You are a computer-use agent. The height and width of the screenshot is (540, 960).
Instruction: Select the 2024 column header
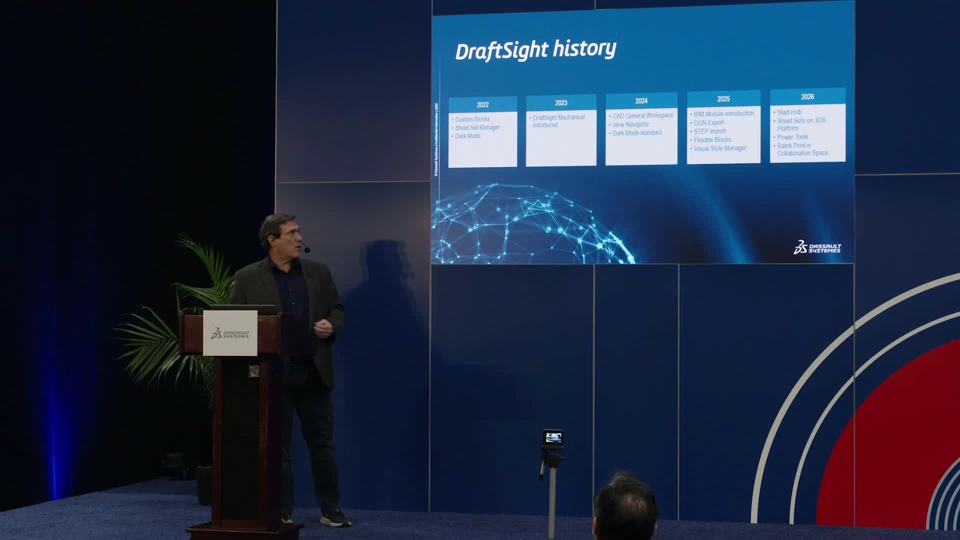click(x=641, y=100)
